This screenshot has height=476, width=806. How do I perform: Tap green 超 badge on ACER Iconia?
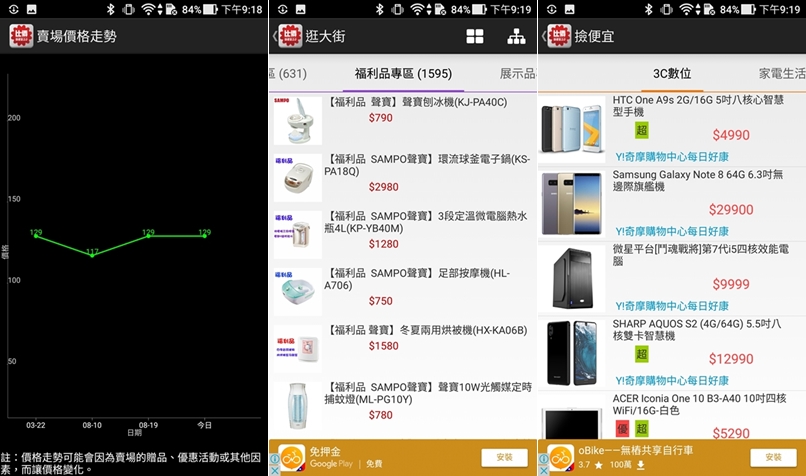(x=642, y=429)
